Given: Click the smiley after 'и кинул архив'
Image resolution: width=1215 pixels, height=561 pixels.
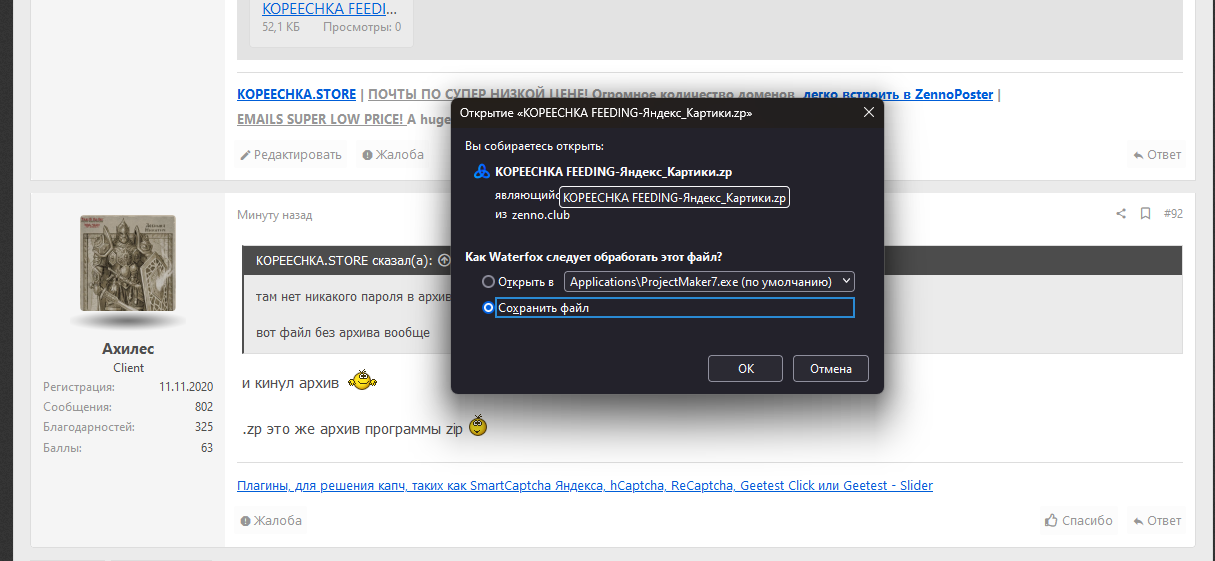Looking at the screenshot, I should 362,381.
